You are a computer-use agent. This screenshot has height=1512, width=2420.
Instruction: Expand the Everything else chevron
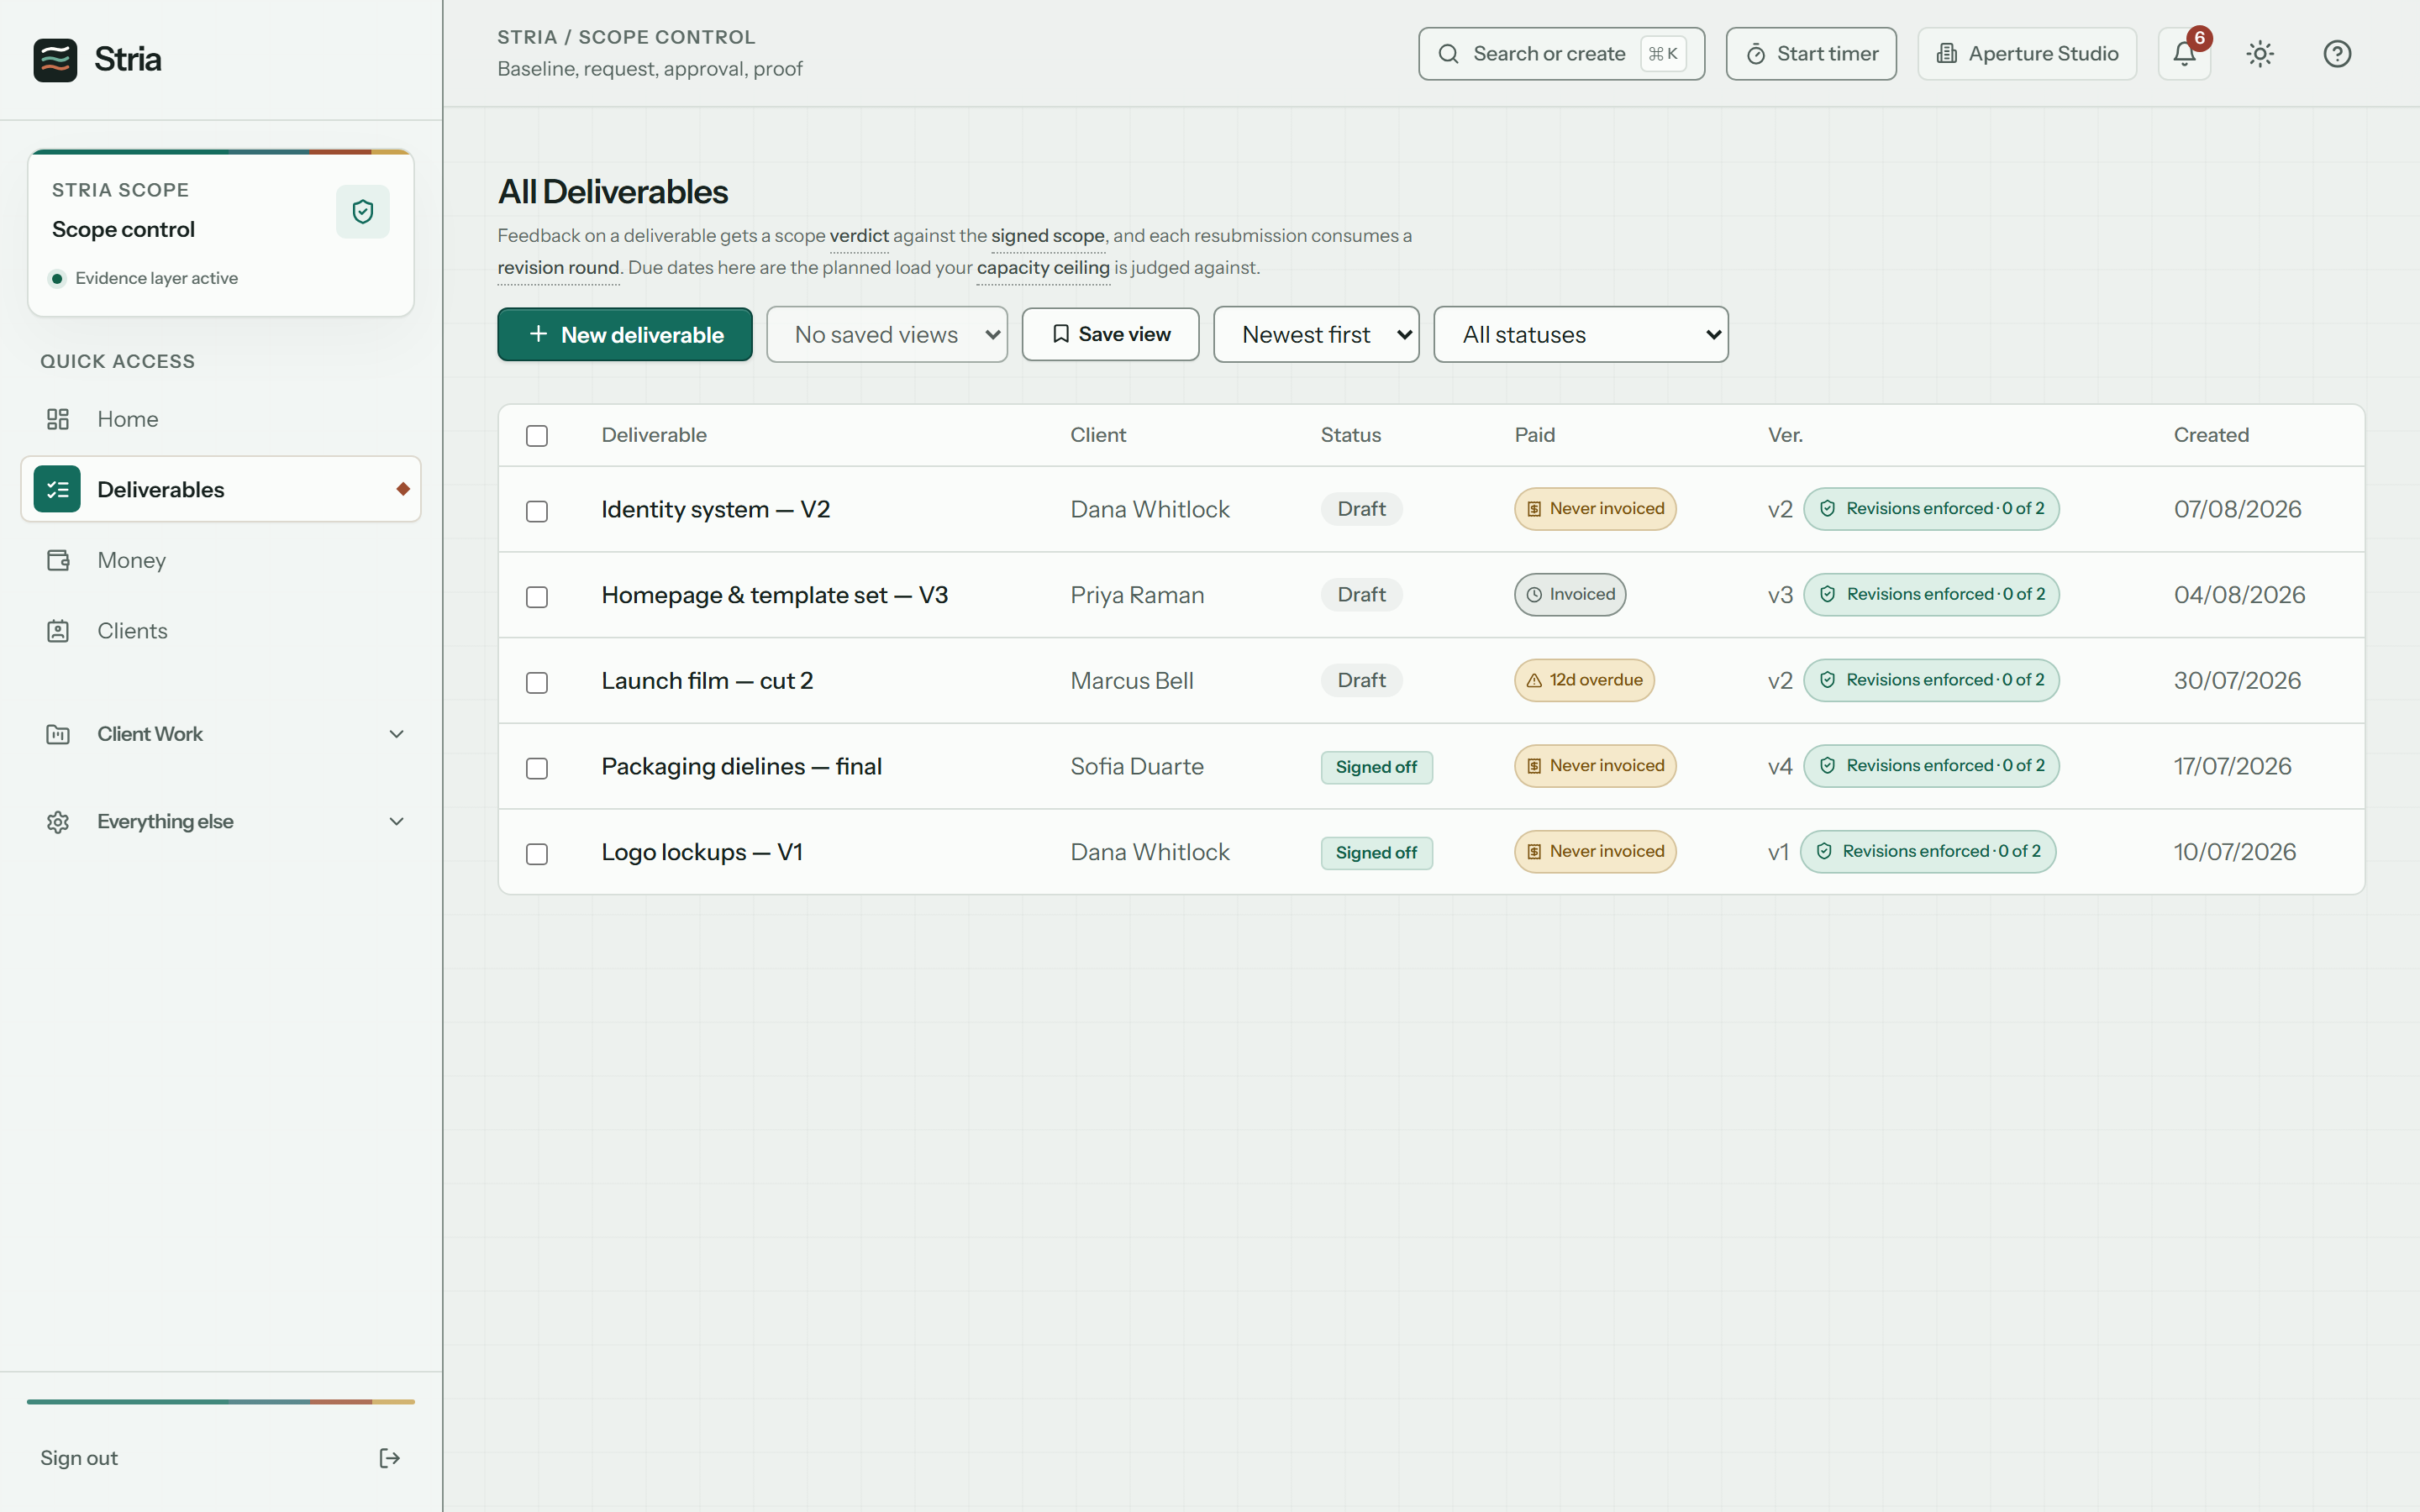396,822
